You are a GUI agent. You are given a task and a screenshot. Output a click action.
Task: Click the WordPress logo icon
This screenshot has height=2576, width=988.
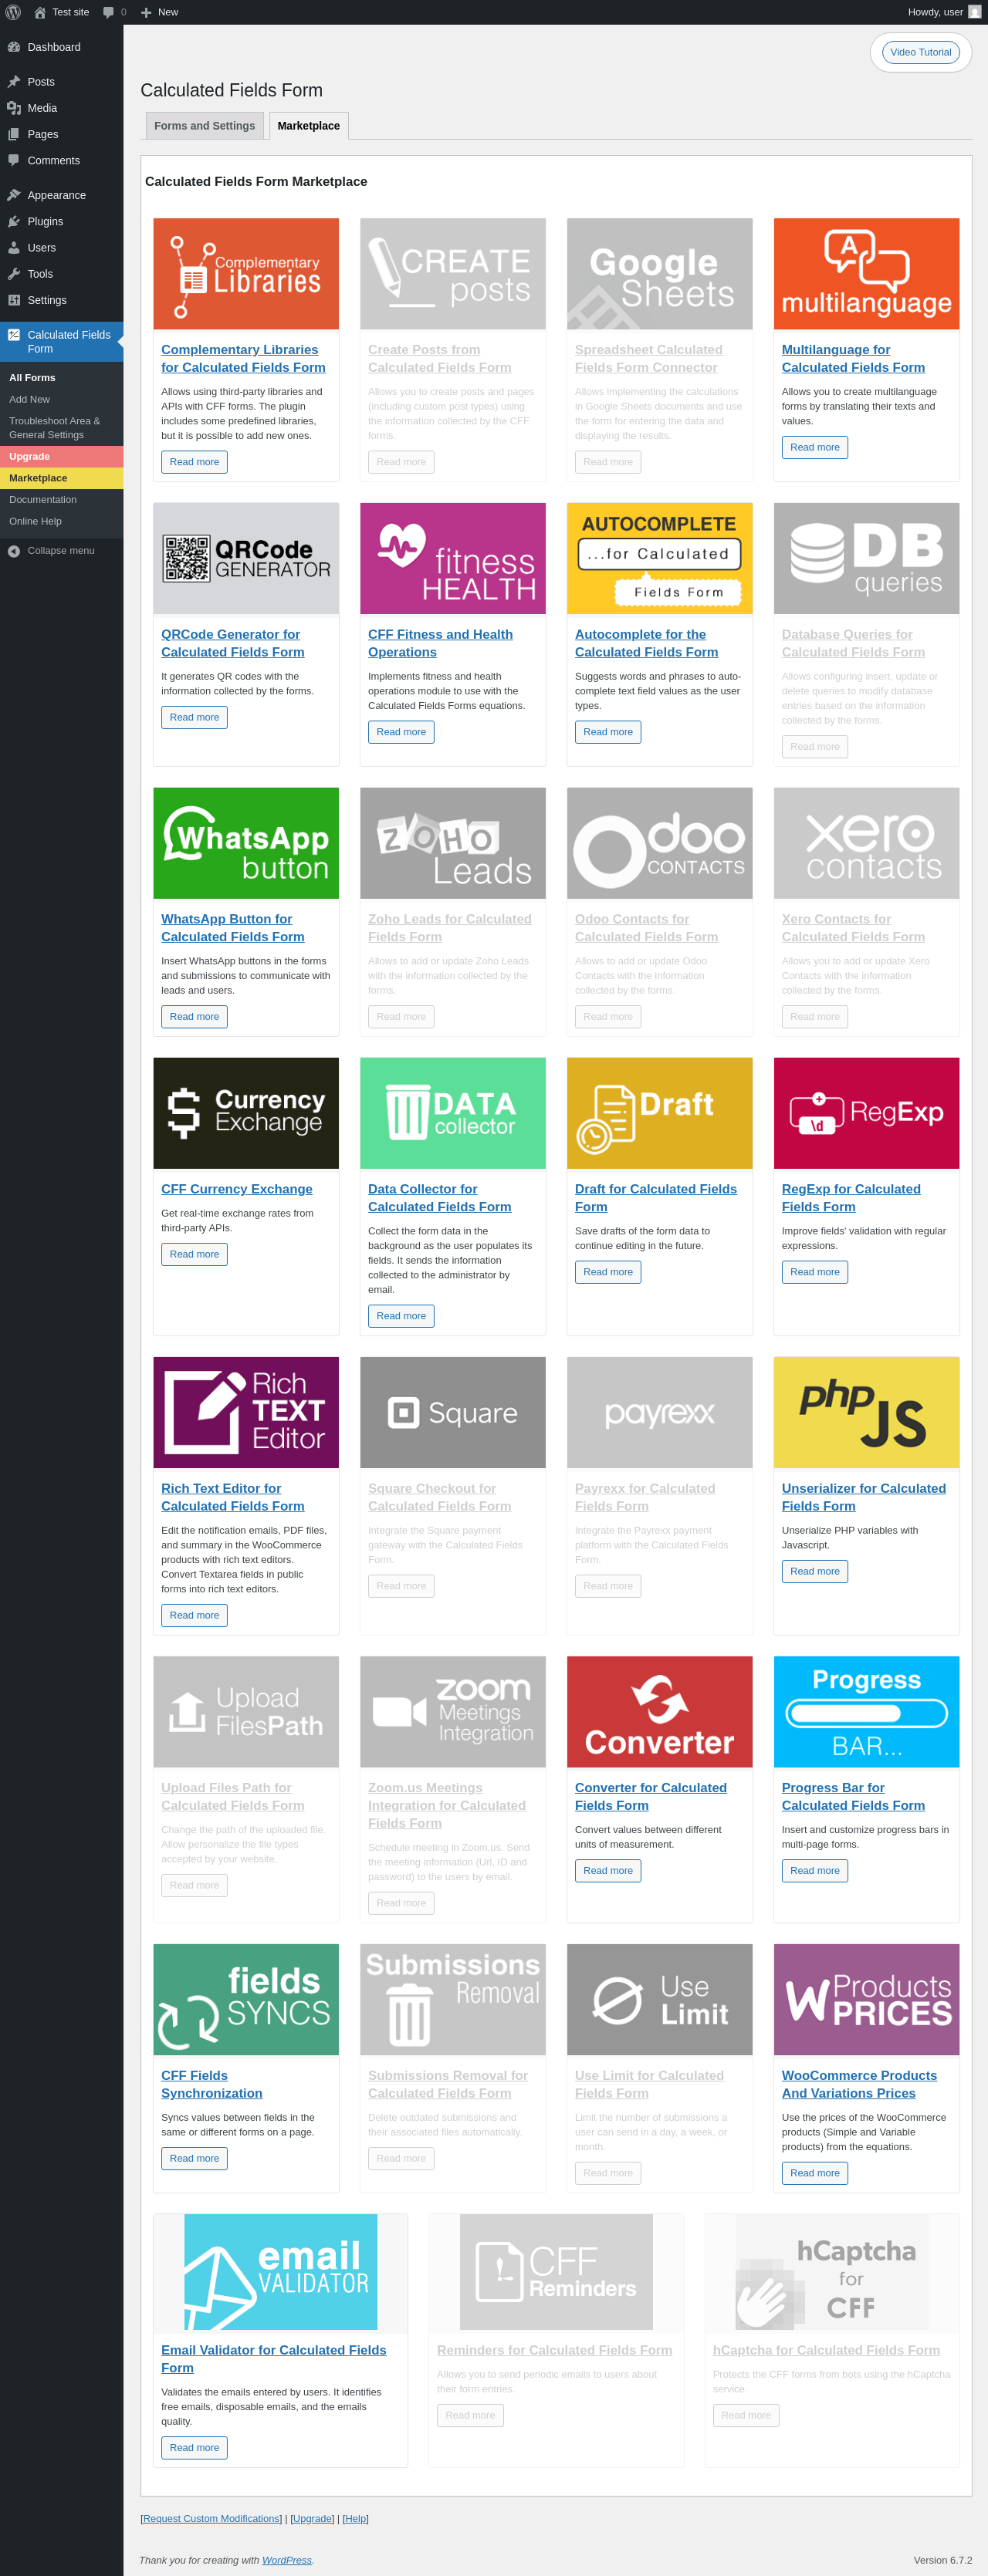click(x=13, y=12)
